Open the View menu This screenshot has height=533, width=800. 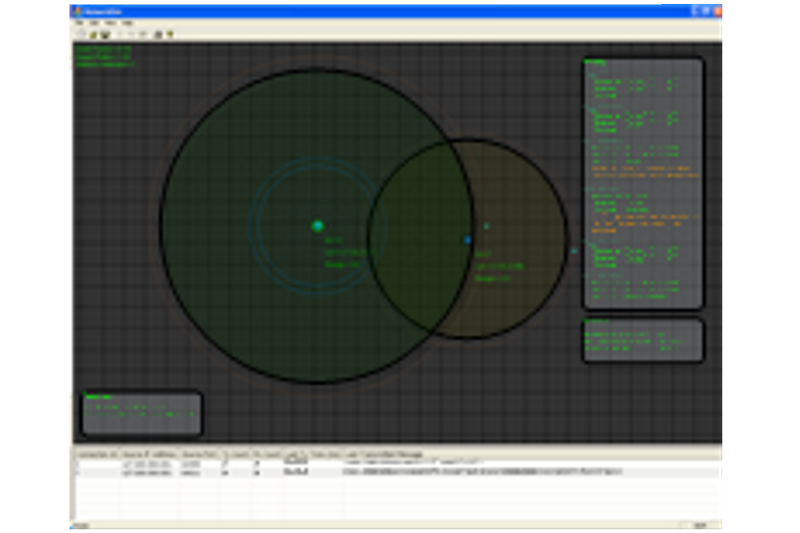click(x=110, y=23)
